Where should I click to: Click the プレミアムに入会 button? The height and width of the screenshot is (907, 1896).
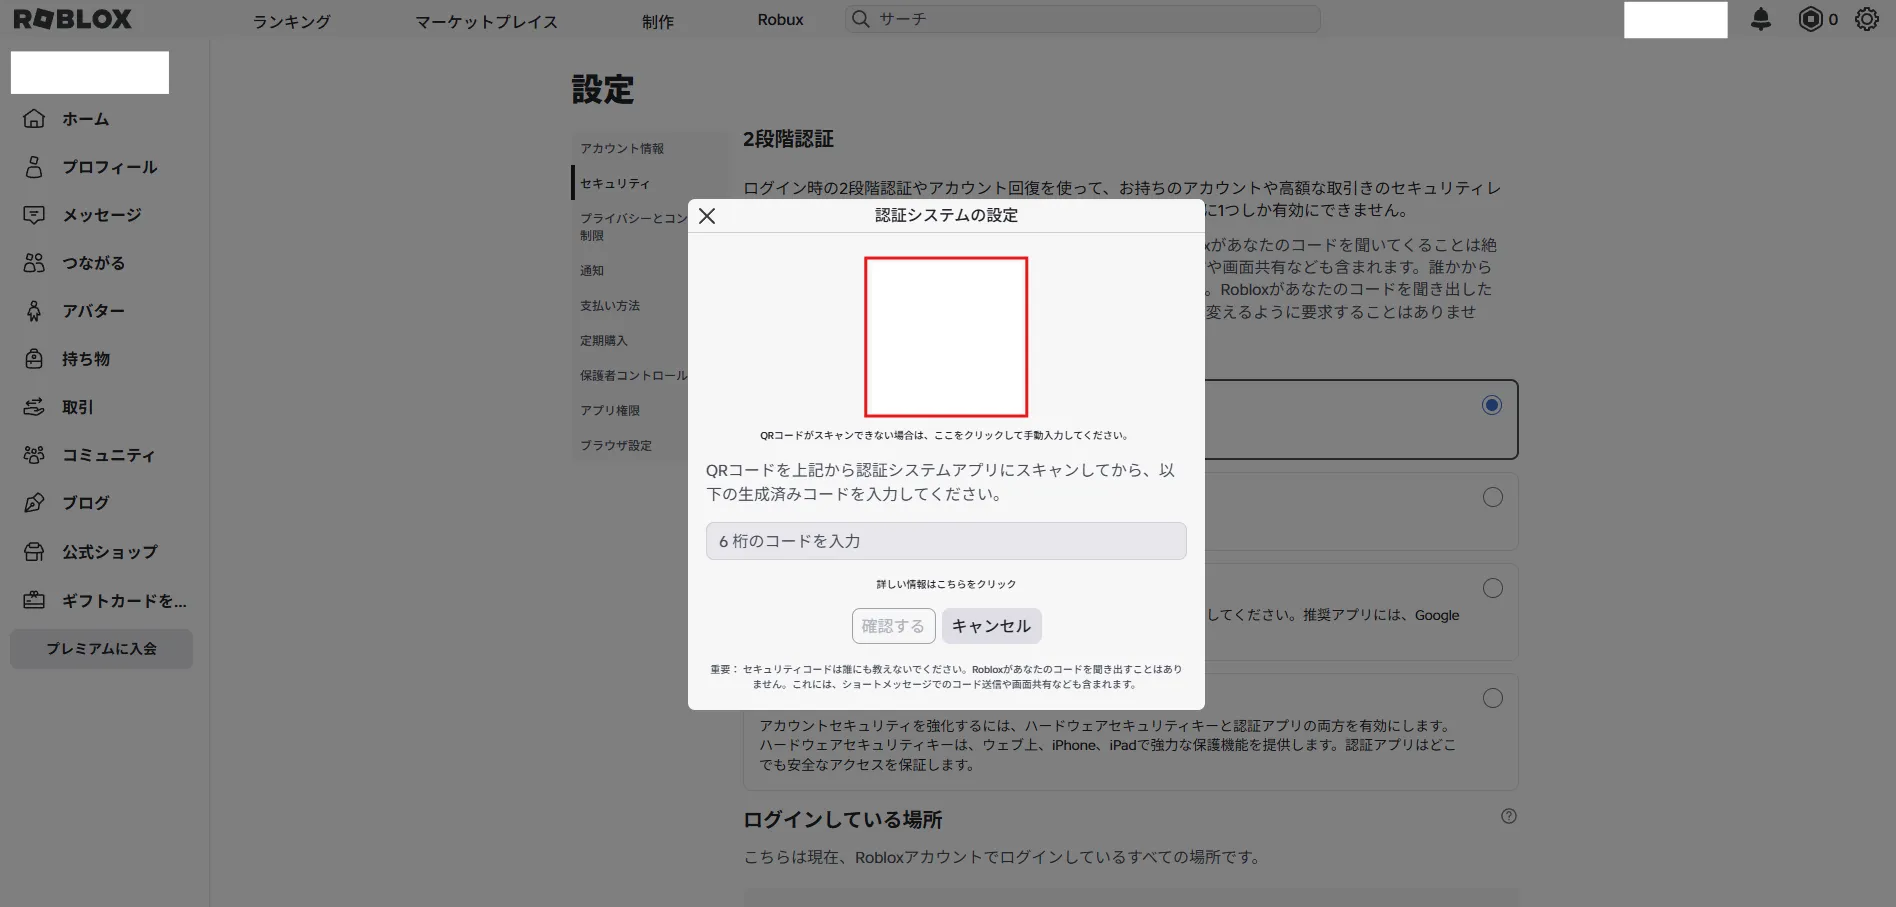pyautogui.click(x=101, y=649)
